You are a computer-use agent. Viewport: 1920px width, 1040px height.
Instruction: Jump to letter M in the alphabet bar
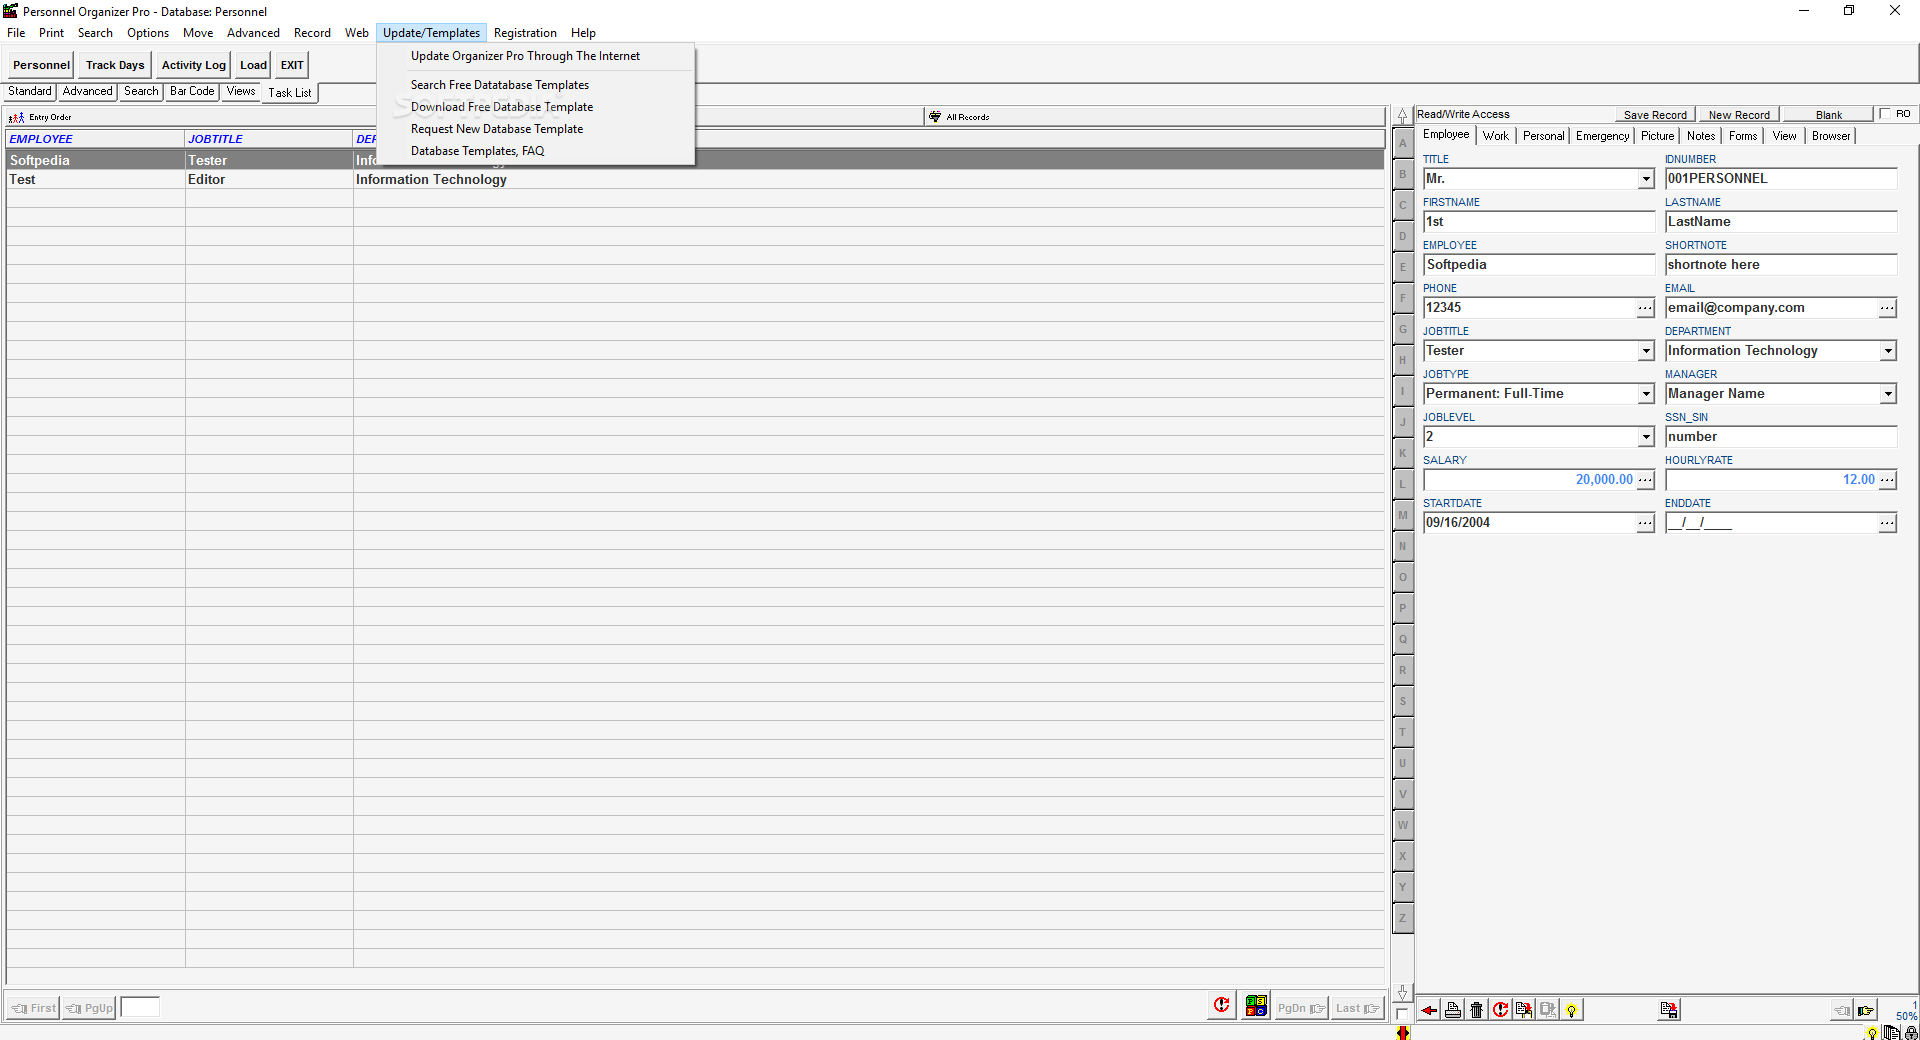click(x=1403, y=515)
